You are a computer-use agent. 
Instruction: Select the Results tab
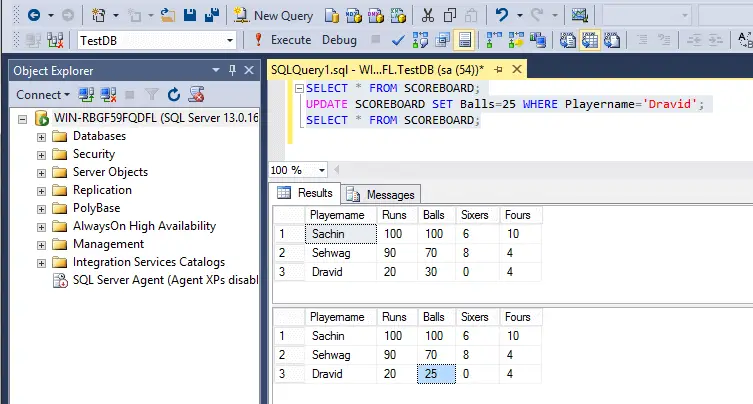point(305,193)
